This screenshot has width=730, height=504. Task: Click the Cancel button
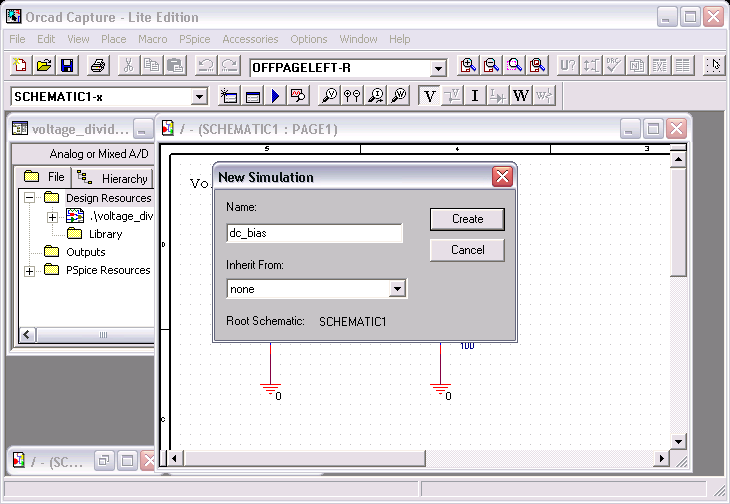467,250
